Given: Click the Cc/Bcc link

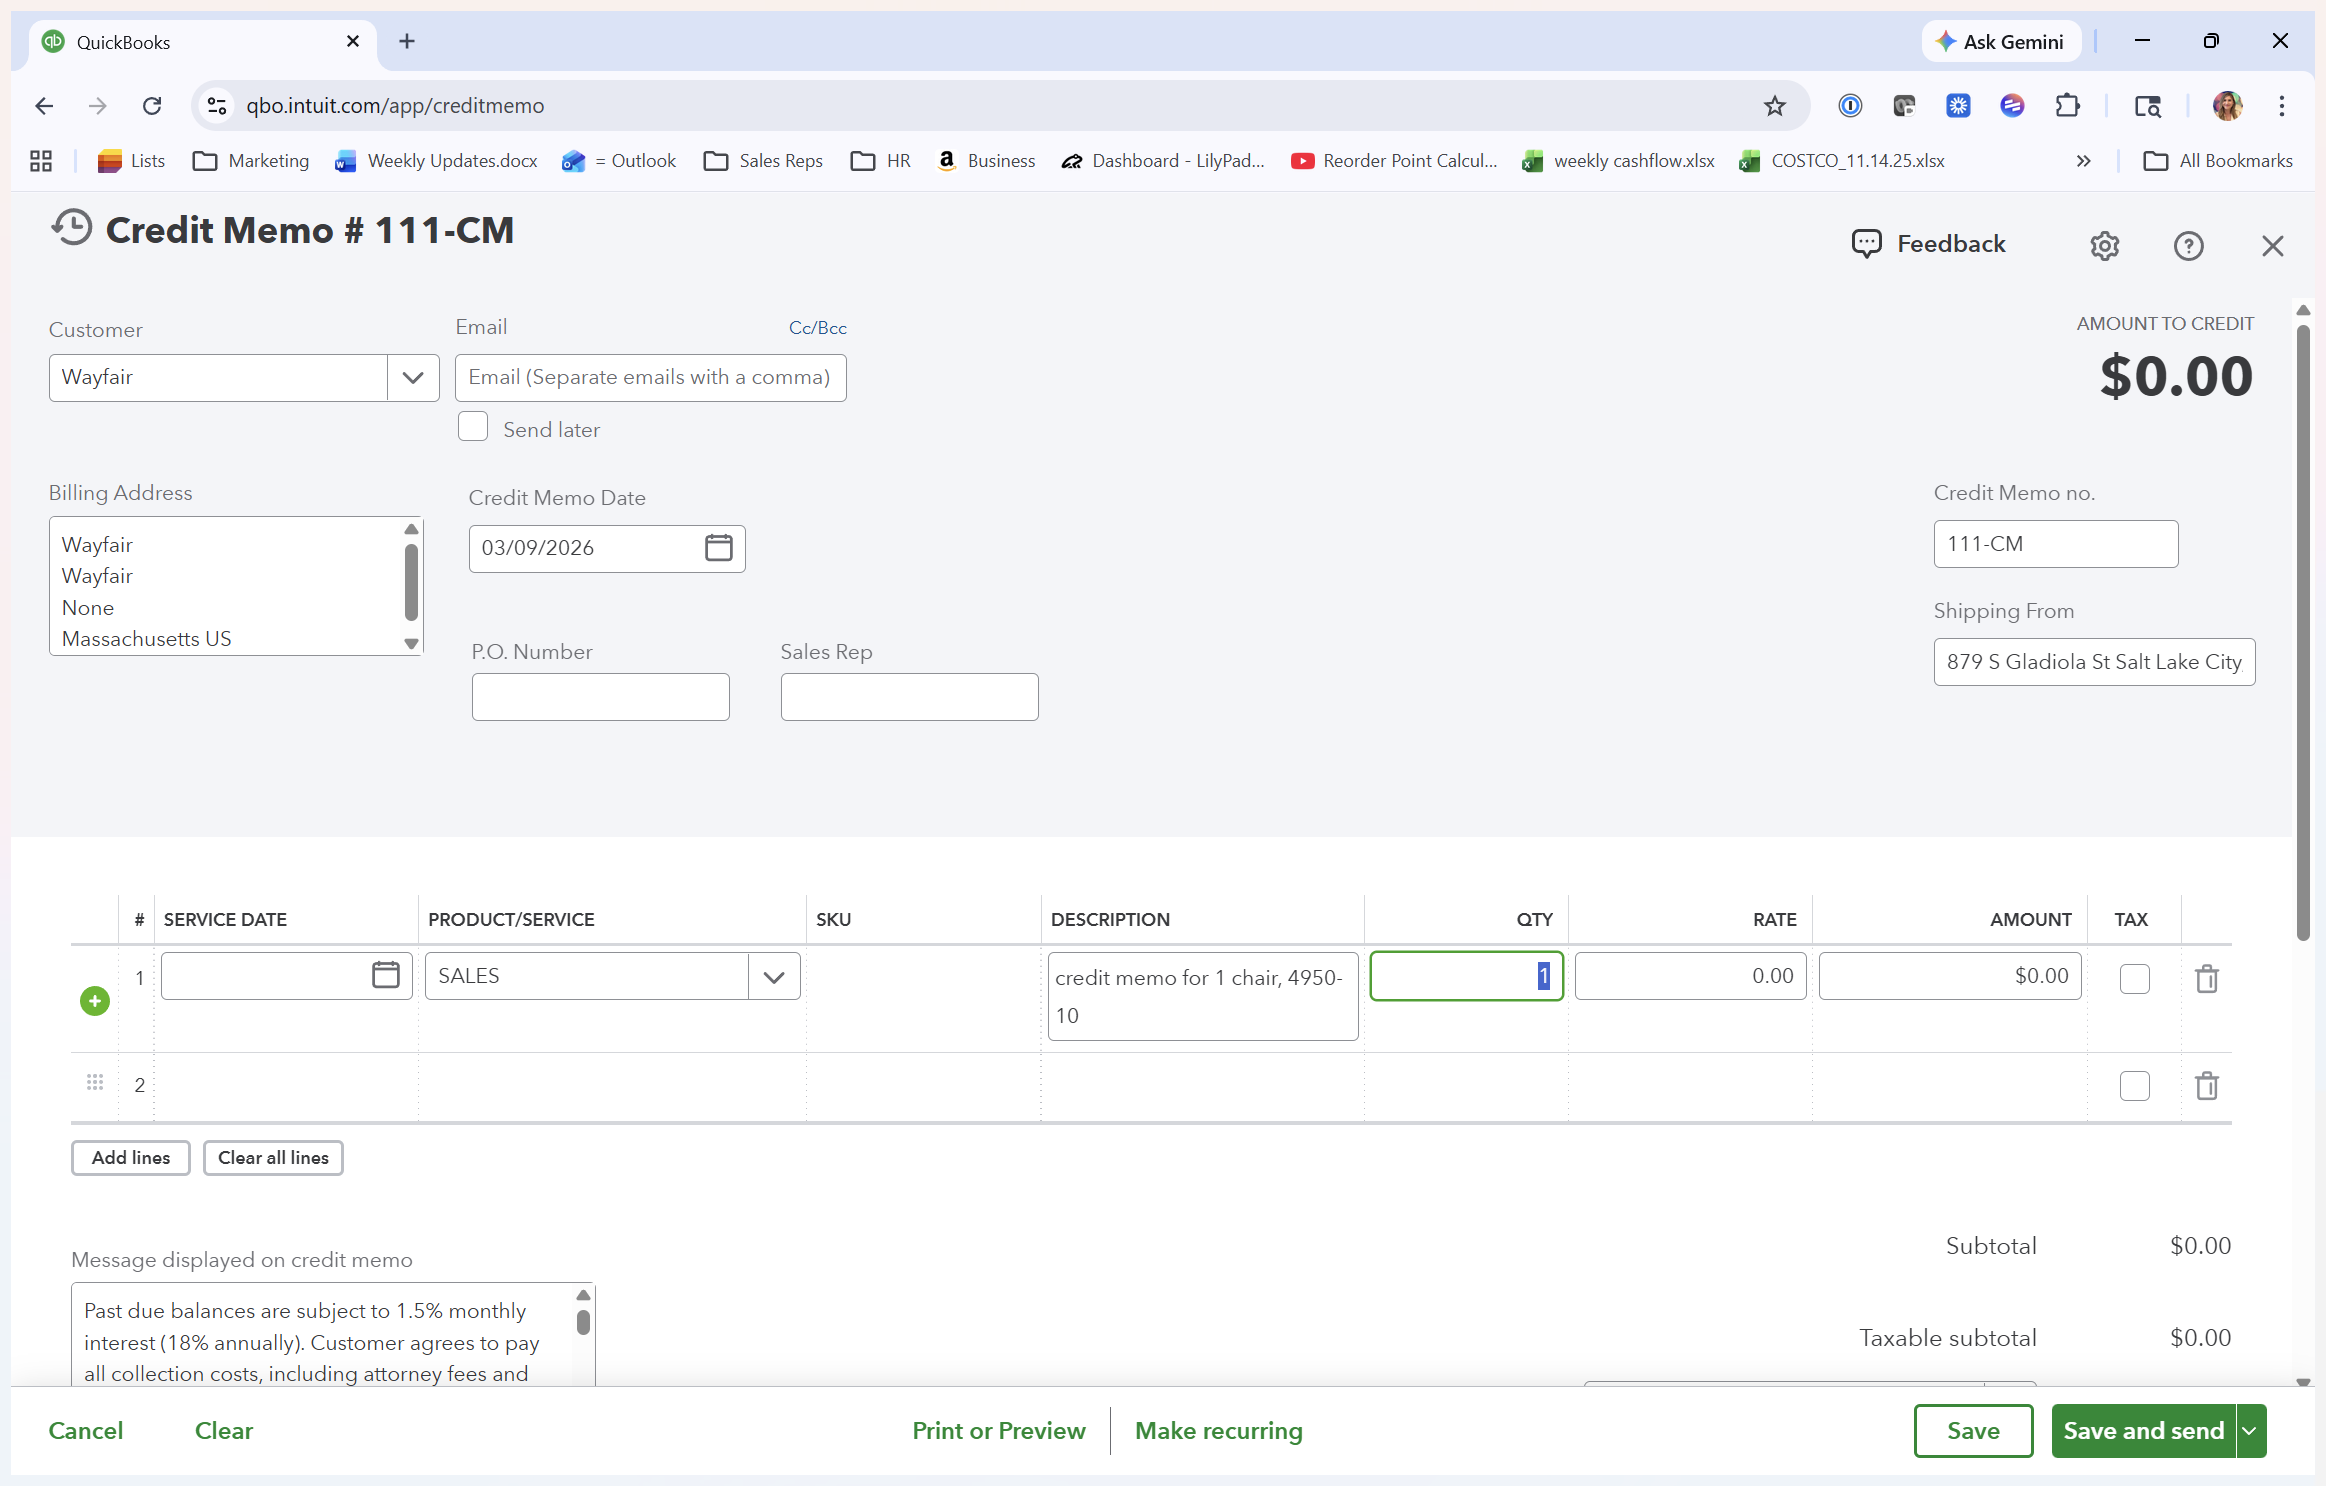Looking at the screenshot, I should click(x=817, y=328).
